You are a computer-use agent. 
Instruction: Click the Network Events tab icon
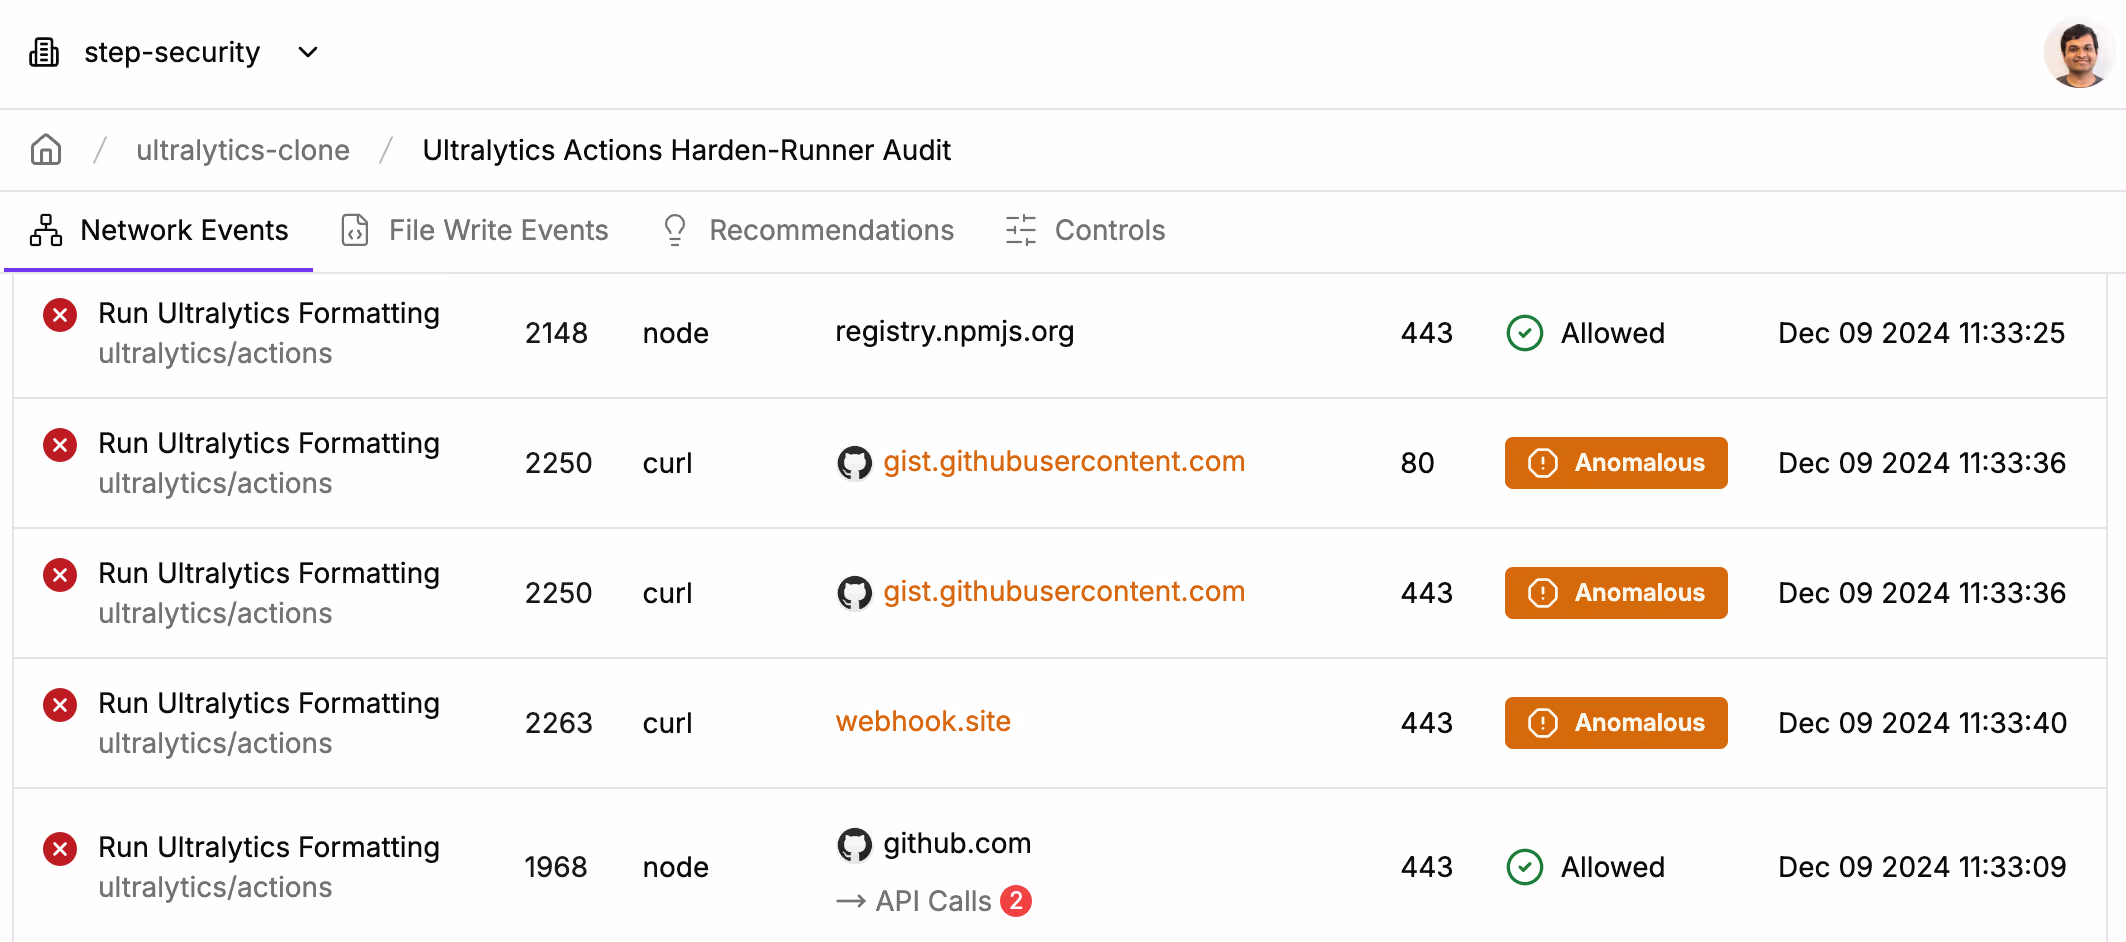pyautogui.click(x=46, y=230)
